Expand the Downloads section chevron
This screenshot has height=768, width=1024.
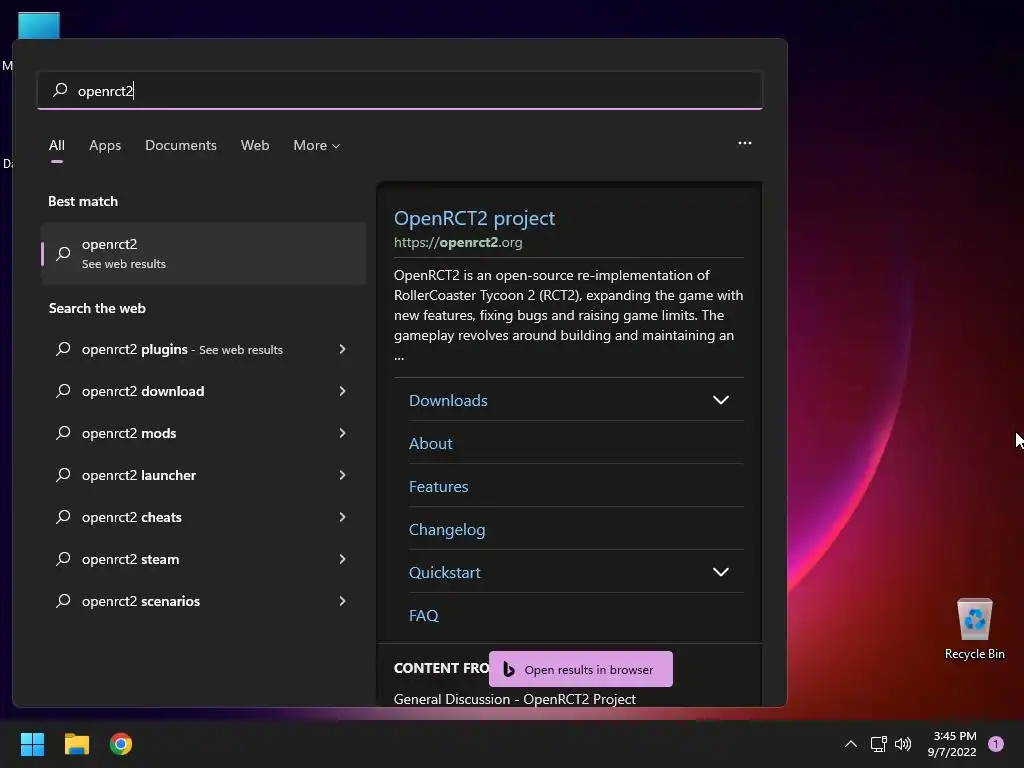coord(720,400)
